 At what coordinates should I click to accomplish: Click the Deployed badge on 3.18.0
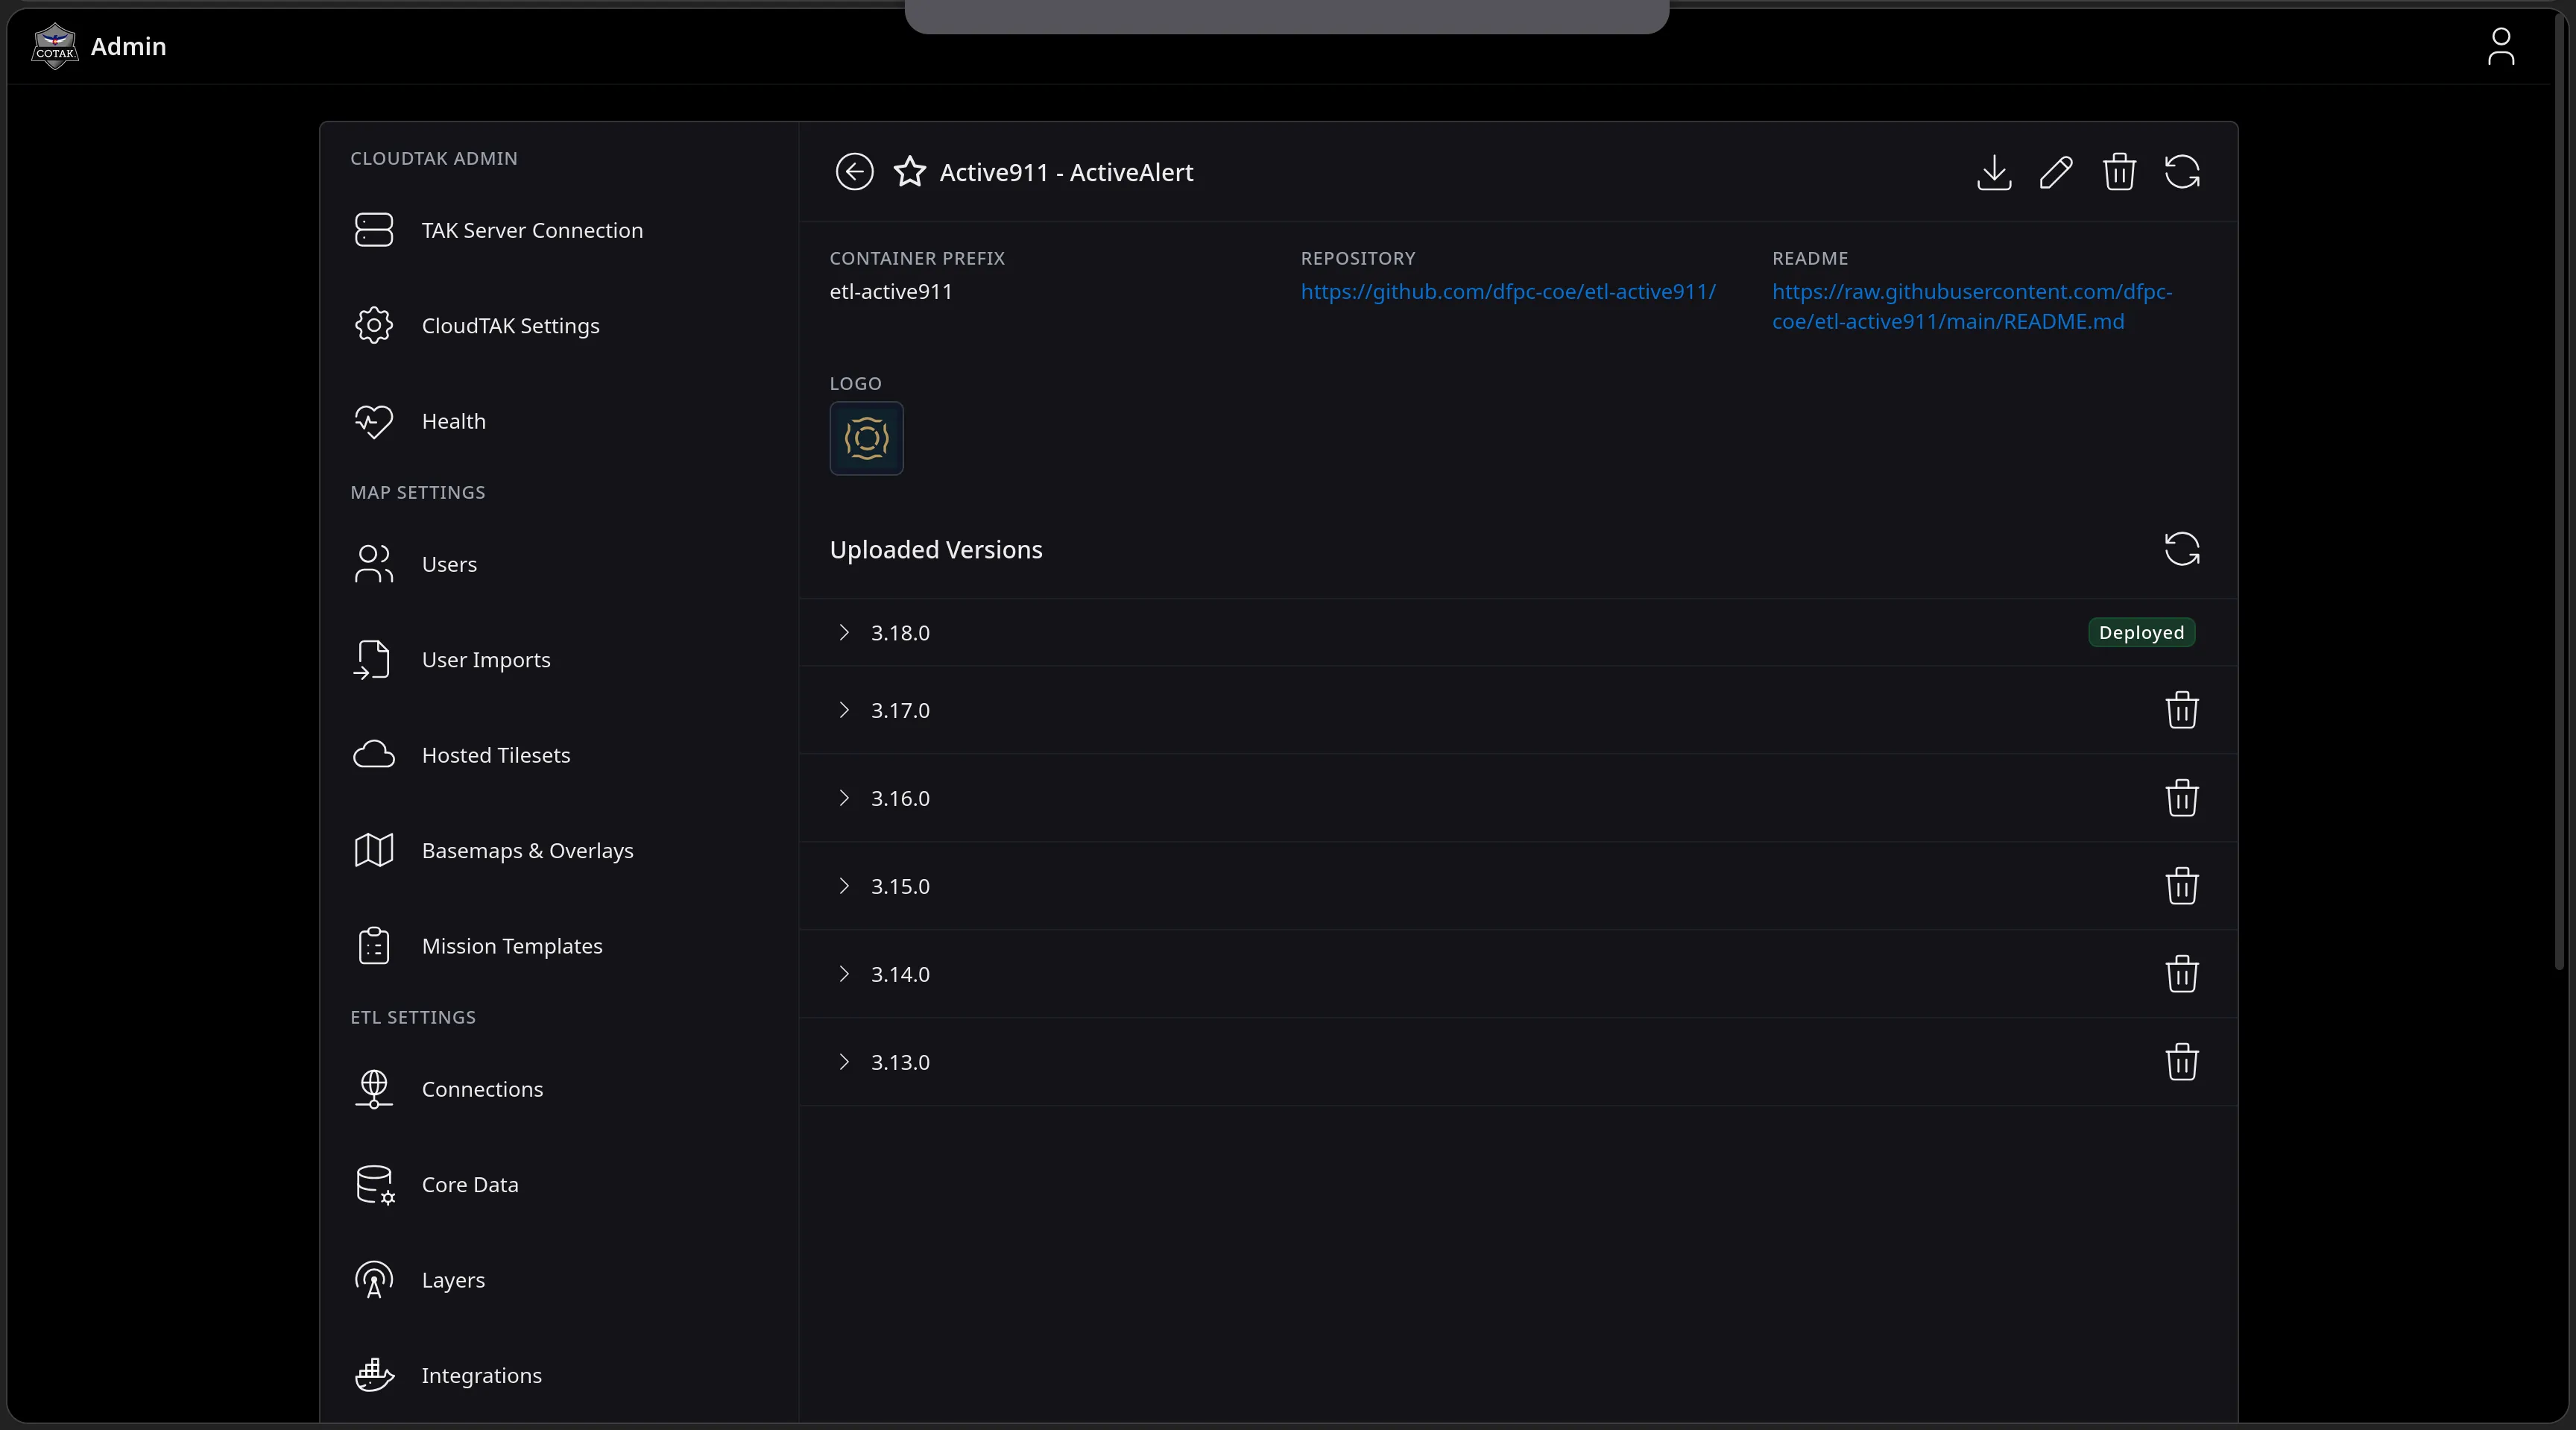pos(2141,633)
